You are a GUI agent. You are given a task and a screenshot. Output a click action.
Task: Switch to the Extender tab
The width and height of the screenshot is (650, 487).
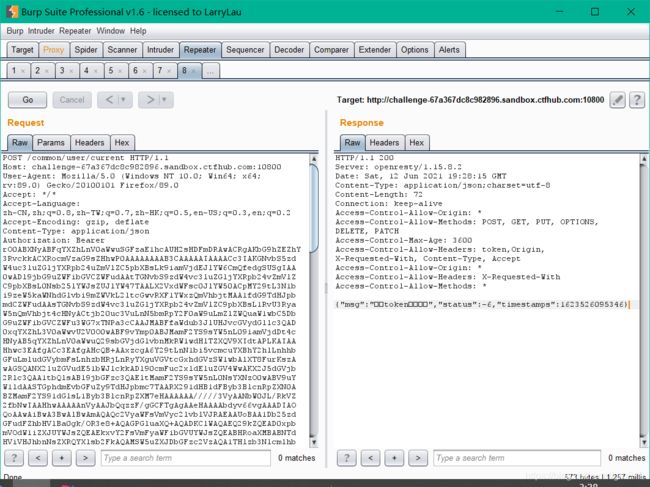(x=375, y=50)
